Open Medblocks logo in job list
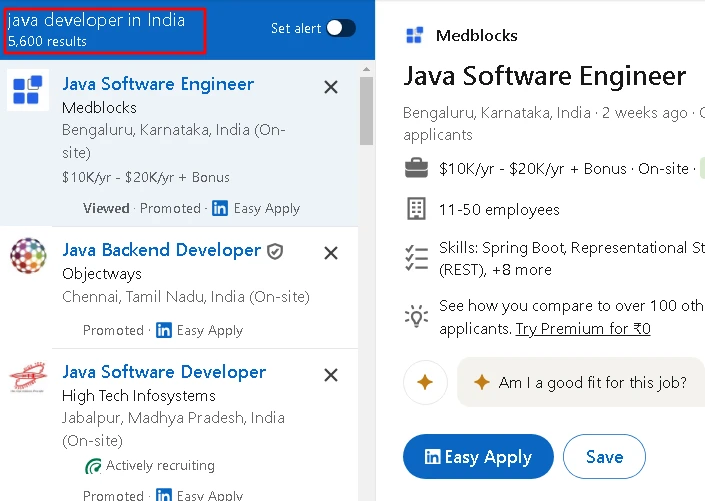 (28, 90)
